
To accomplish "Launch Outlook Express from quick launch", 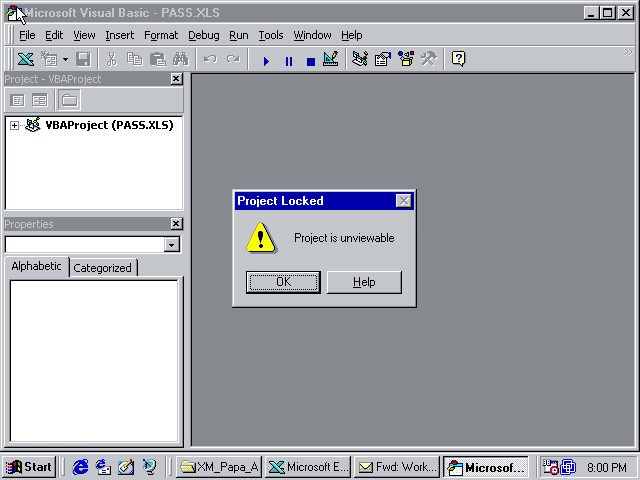I will (x=103, y=467).
